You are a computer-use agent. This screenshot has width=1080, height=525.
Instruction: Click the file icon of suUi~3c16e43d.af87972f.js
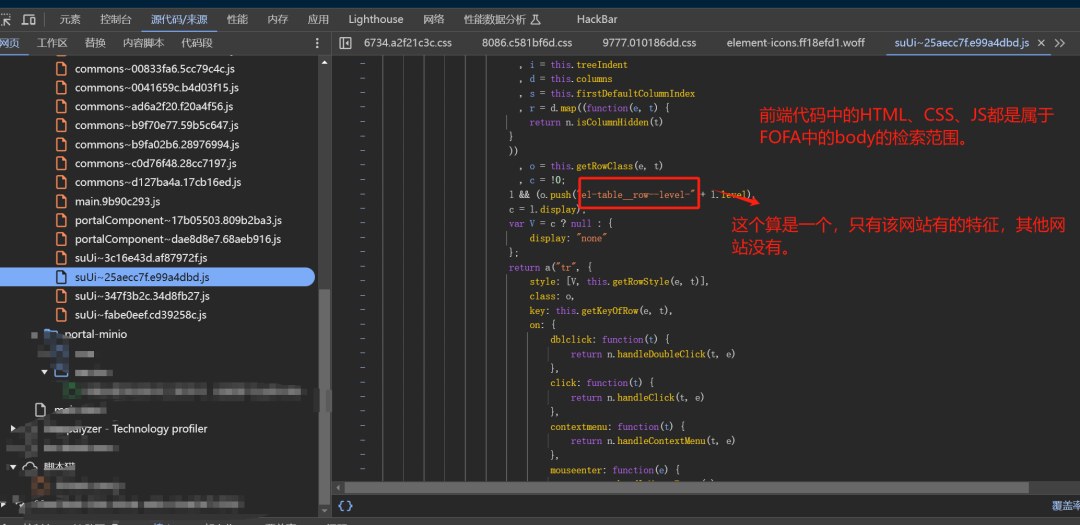tap(61, 258)
